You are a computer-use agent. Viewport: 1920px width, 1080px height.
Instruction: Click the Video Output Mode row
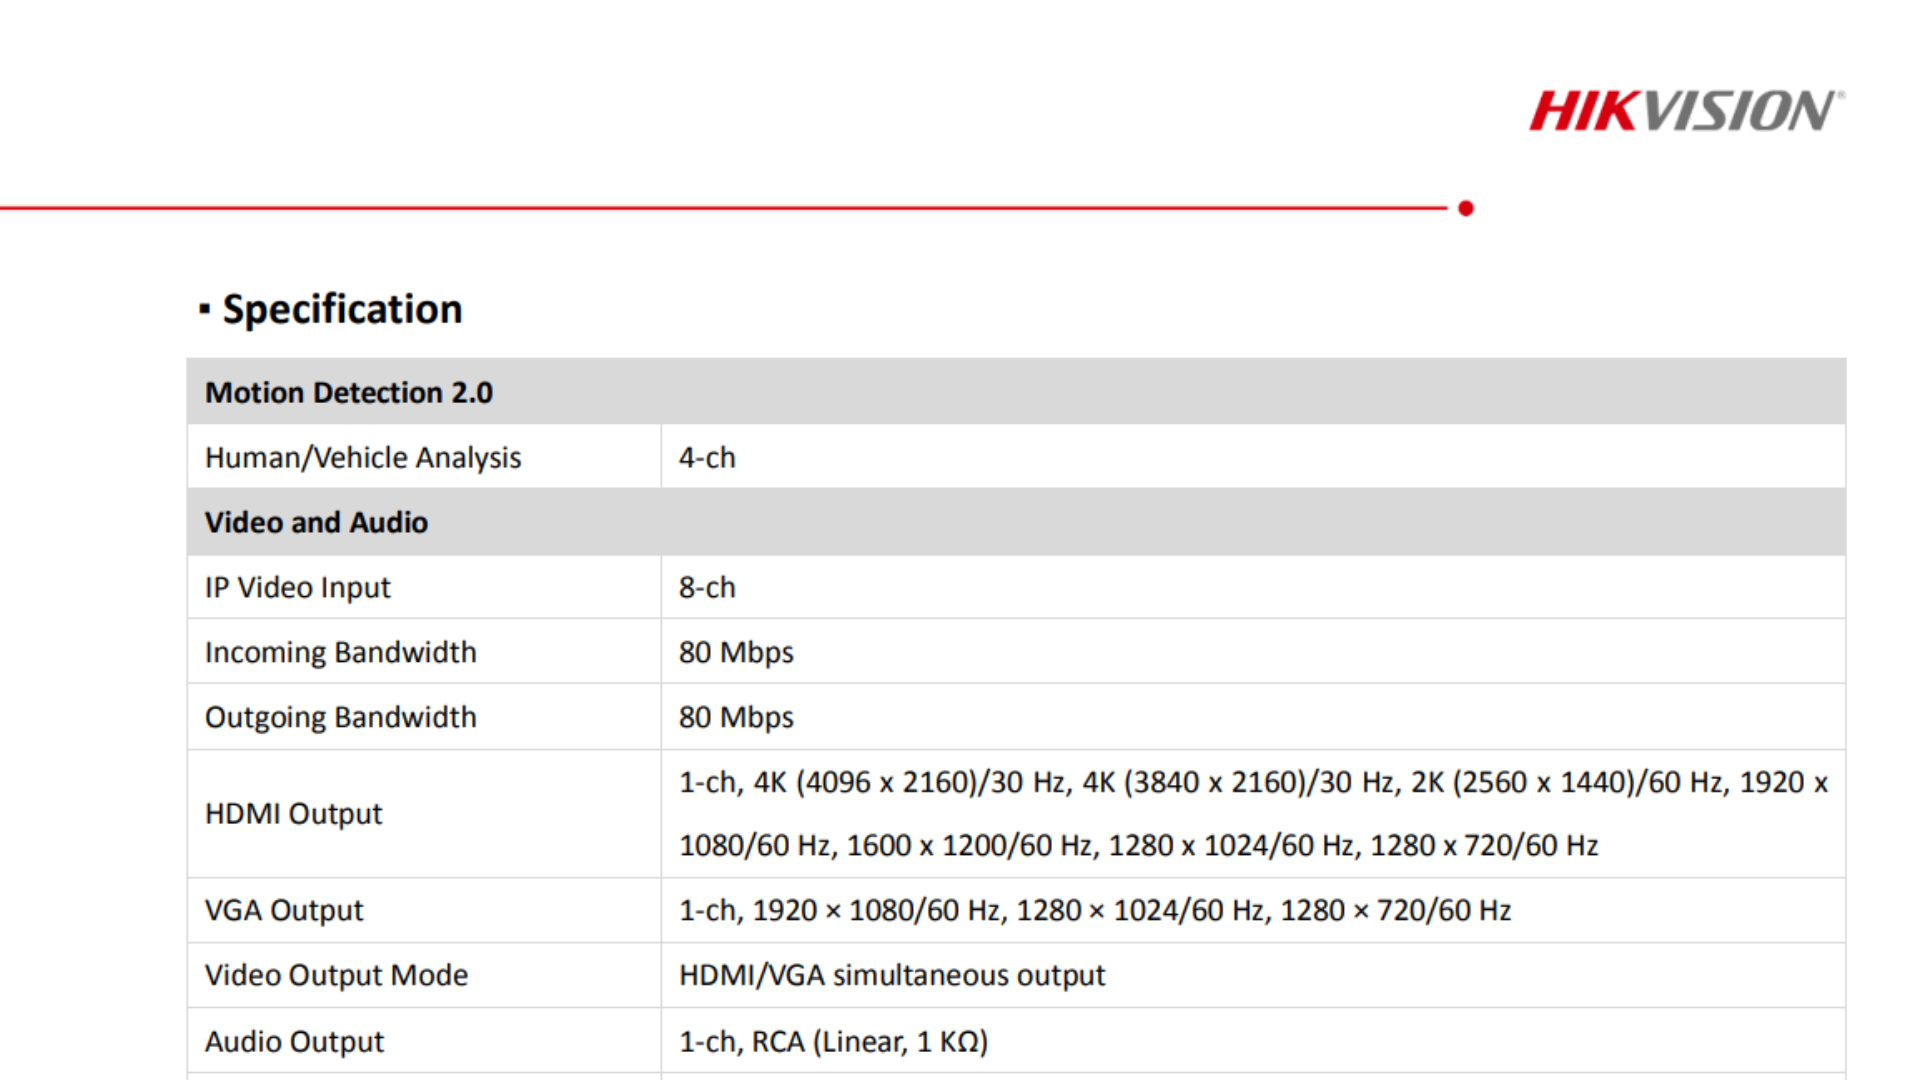tap(336, 975)
